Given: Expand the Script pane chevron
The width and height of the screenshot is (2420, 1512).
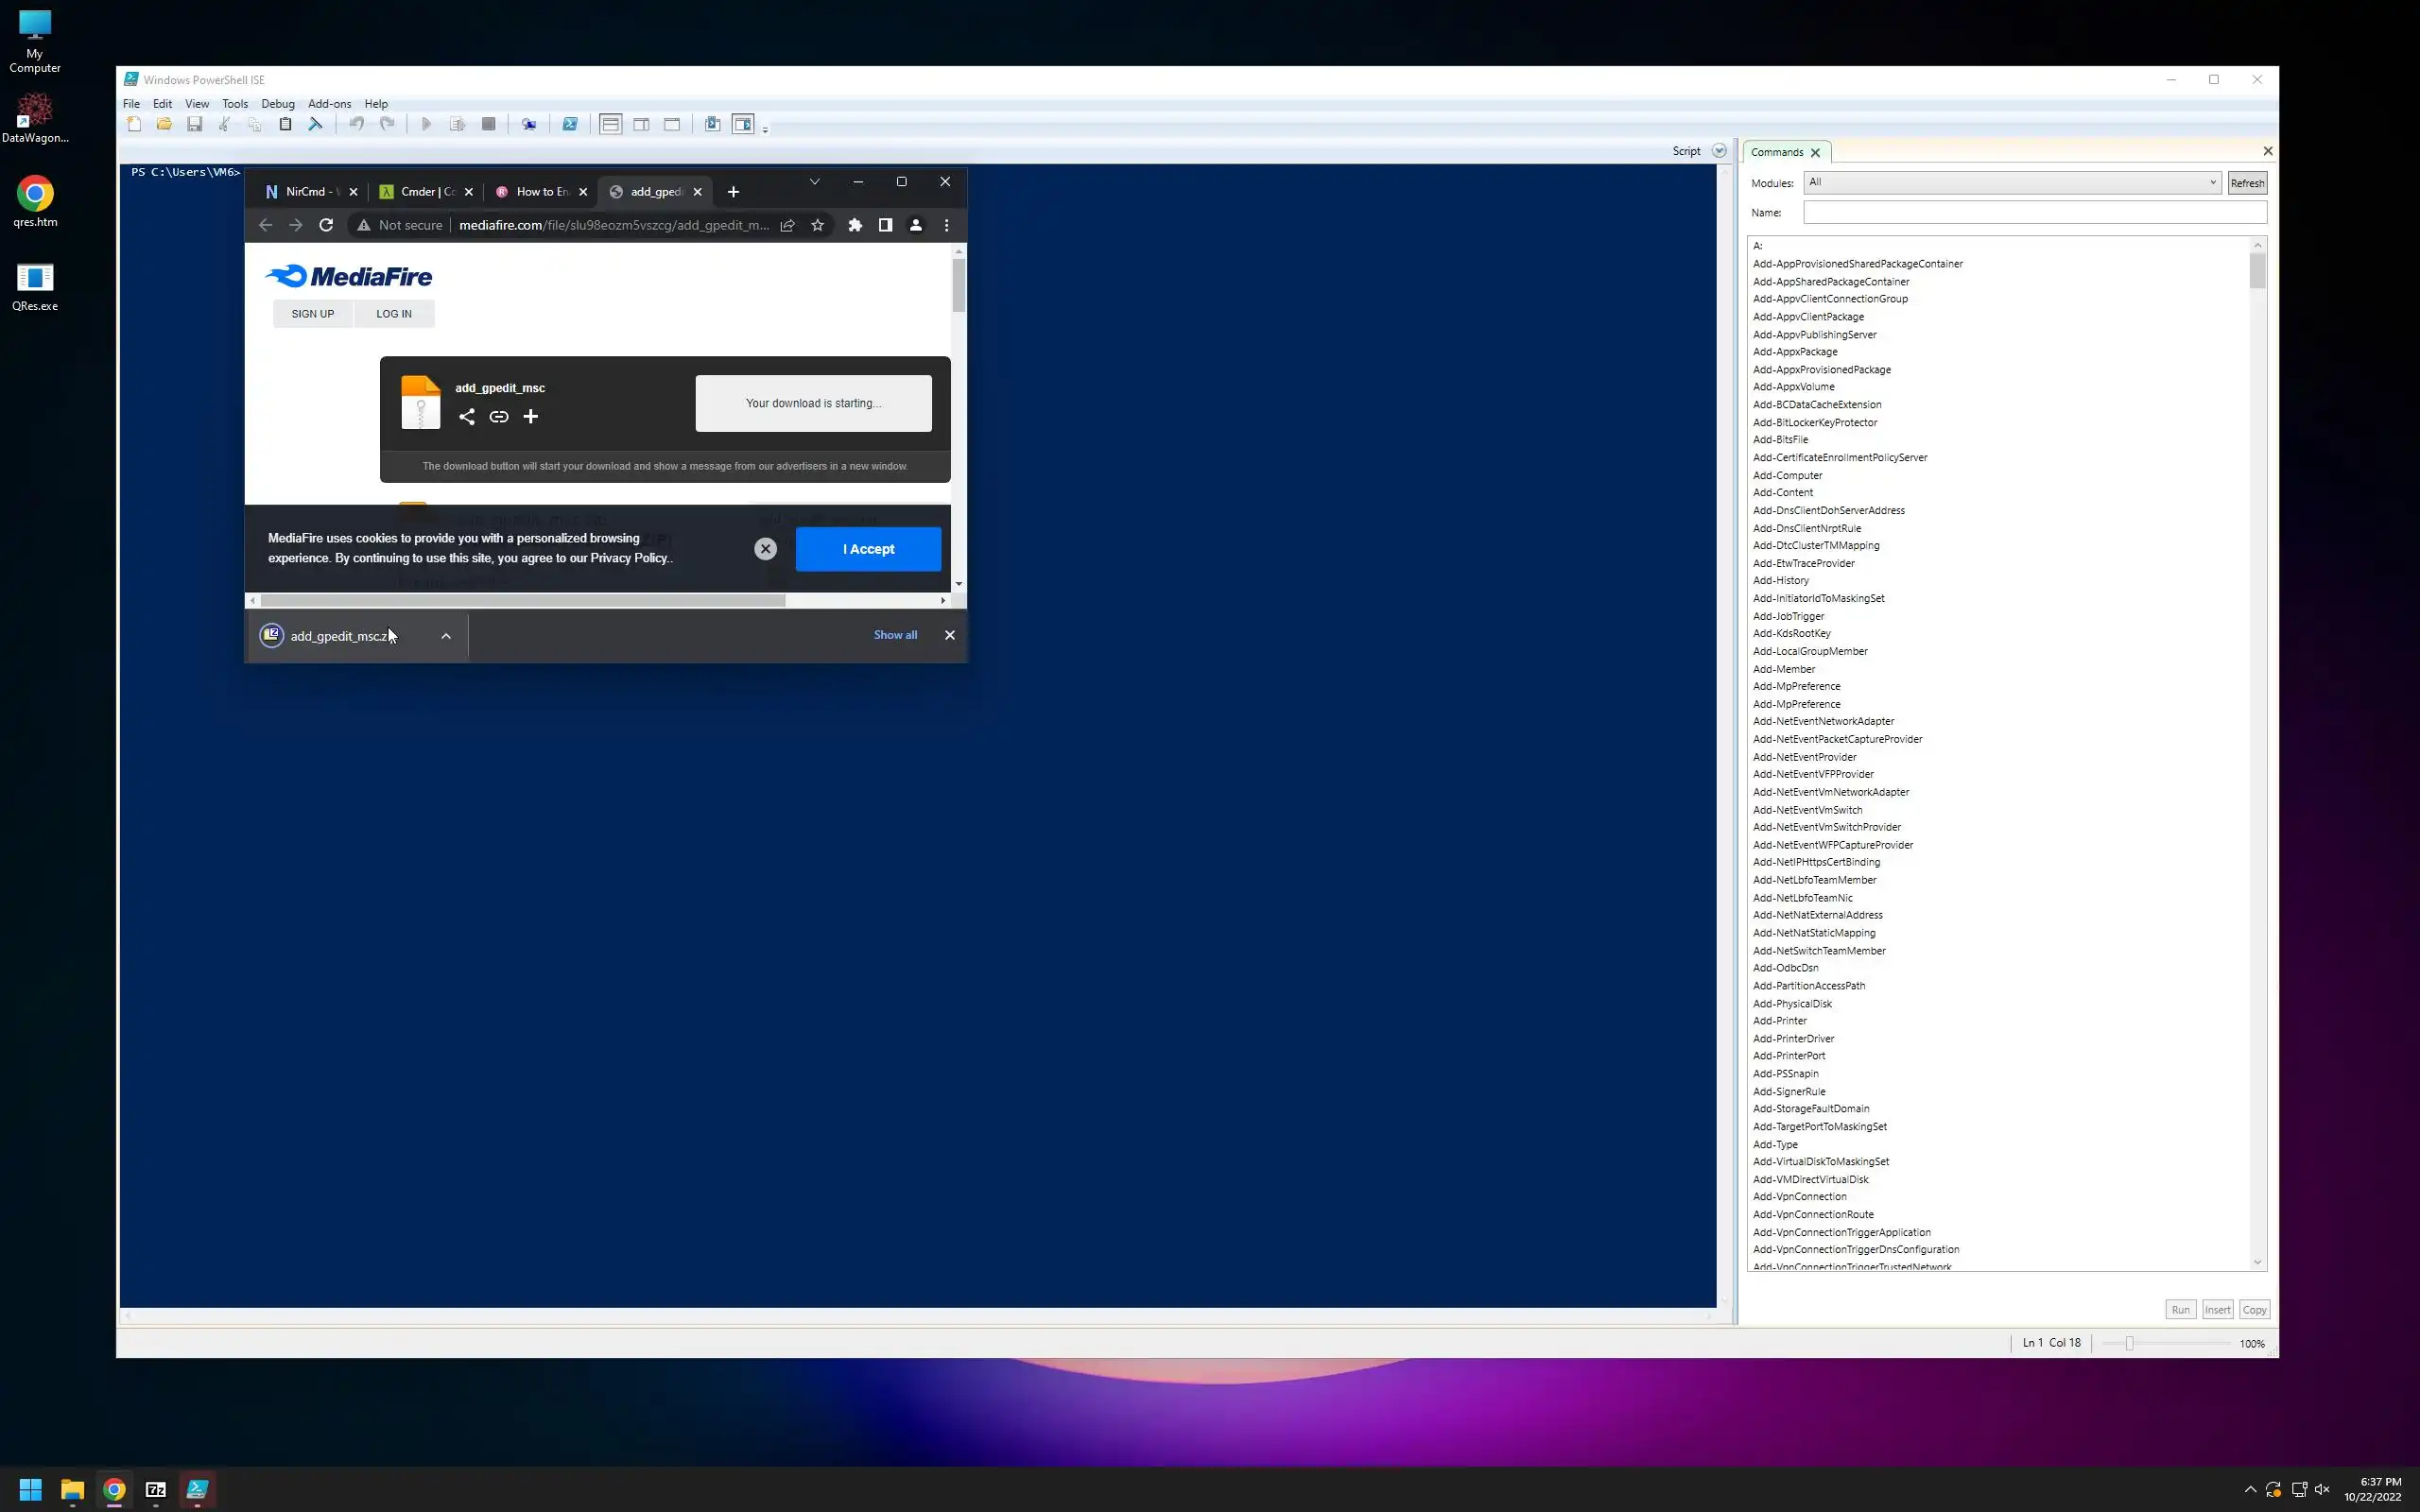Looking at the screenshot, I should [x=1719, y=151].
